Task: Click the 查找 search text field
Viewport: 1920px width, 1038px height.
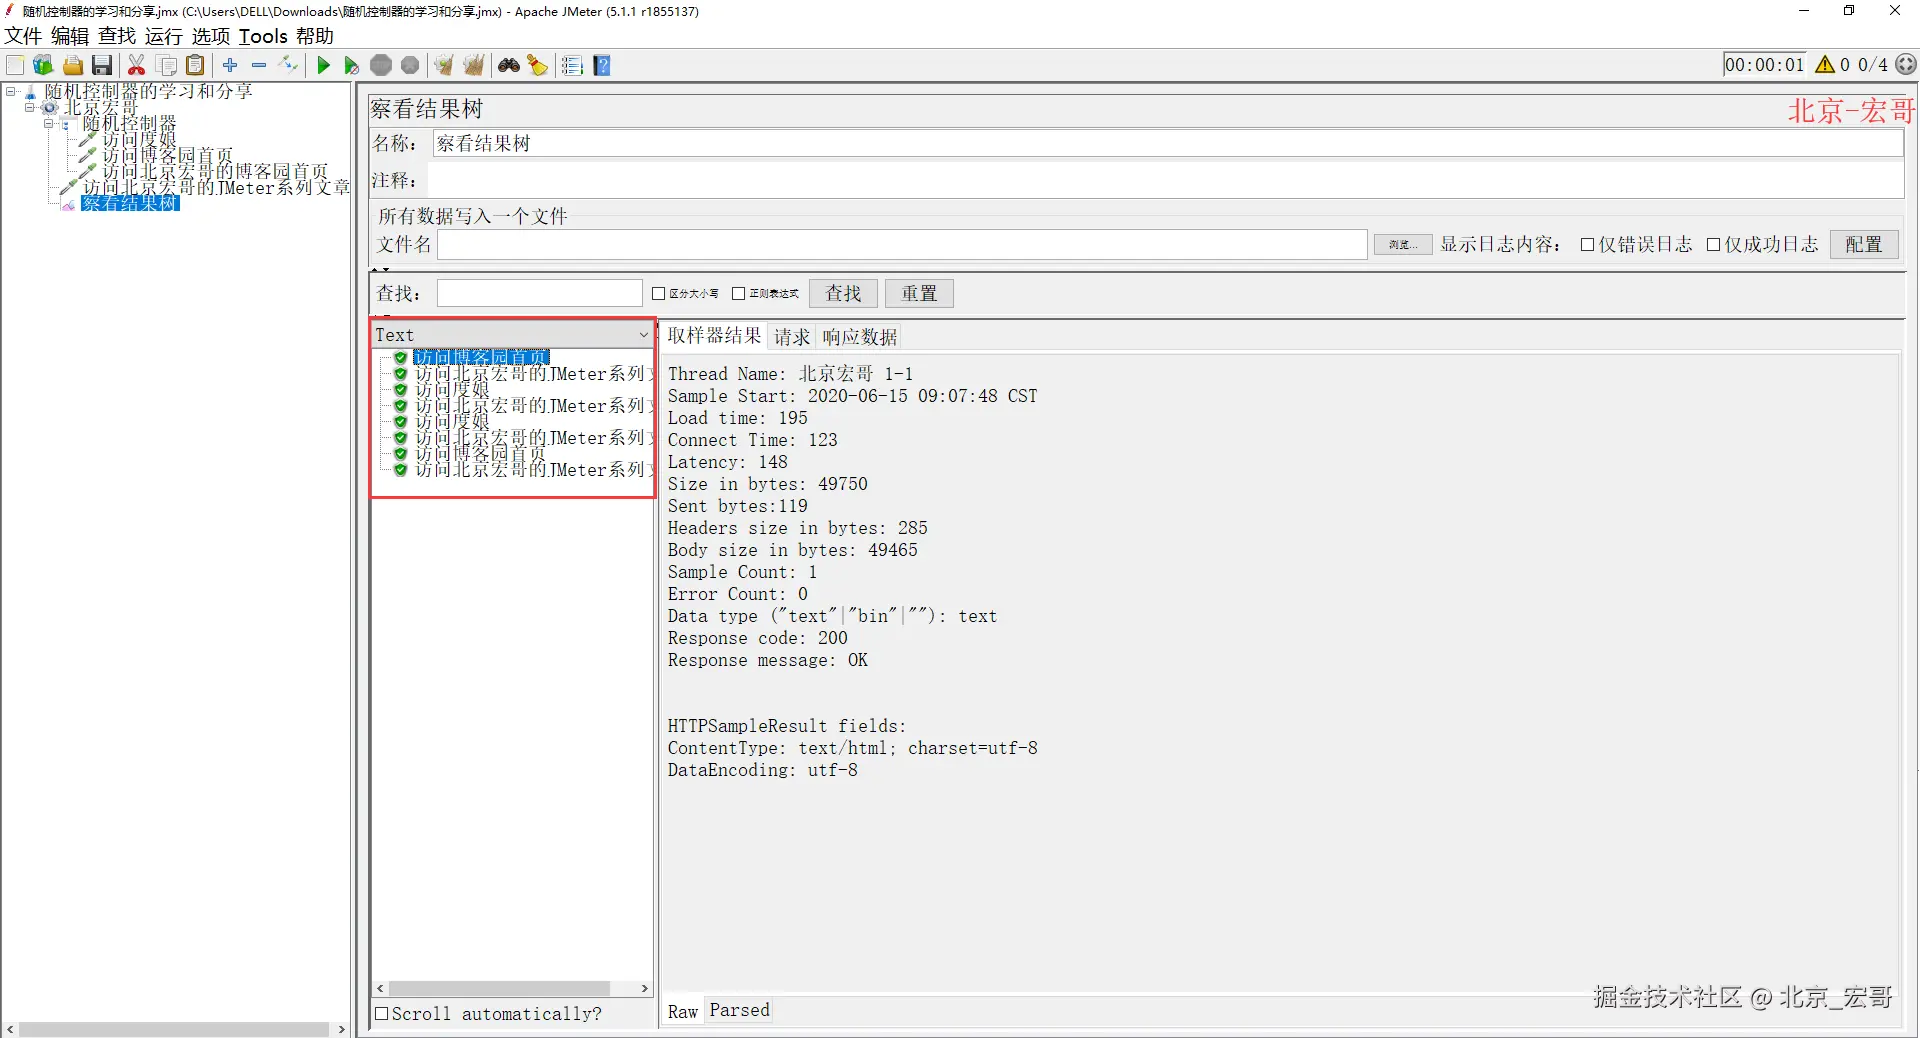Action: 539,293
